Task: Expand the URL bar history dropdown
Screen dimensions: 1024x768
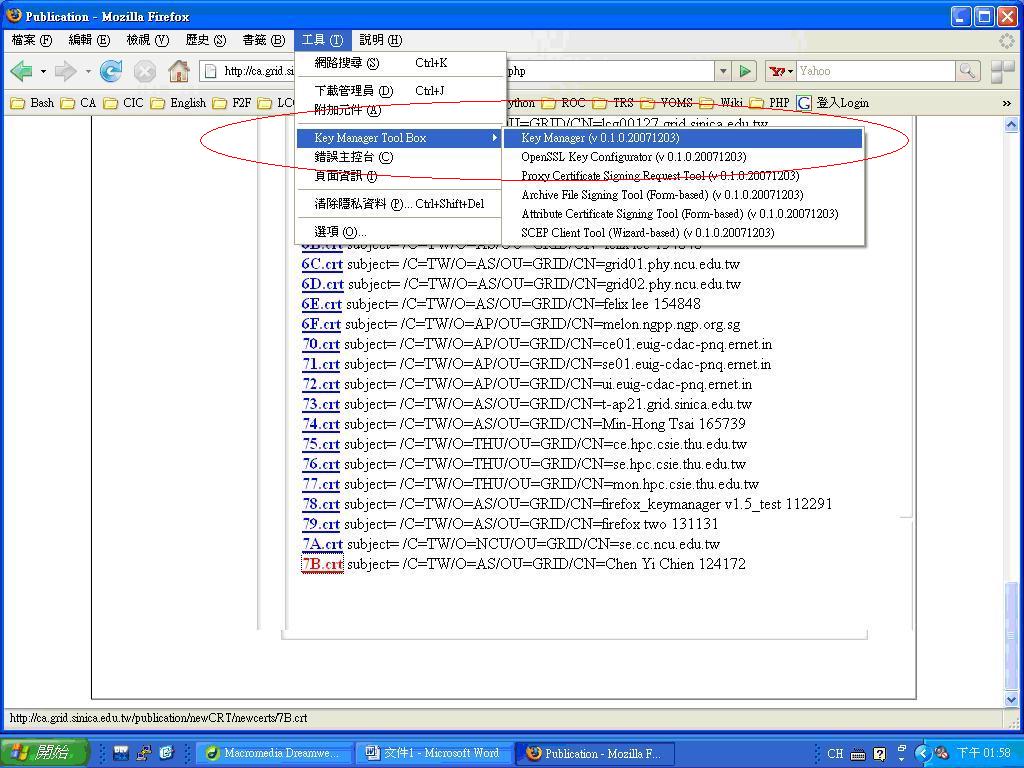Action: coord(723,71)
